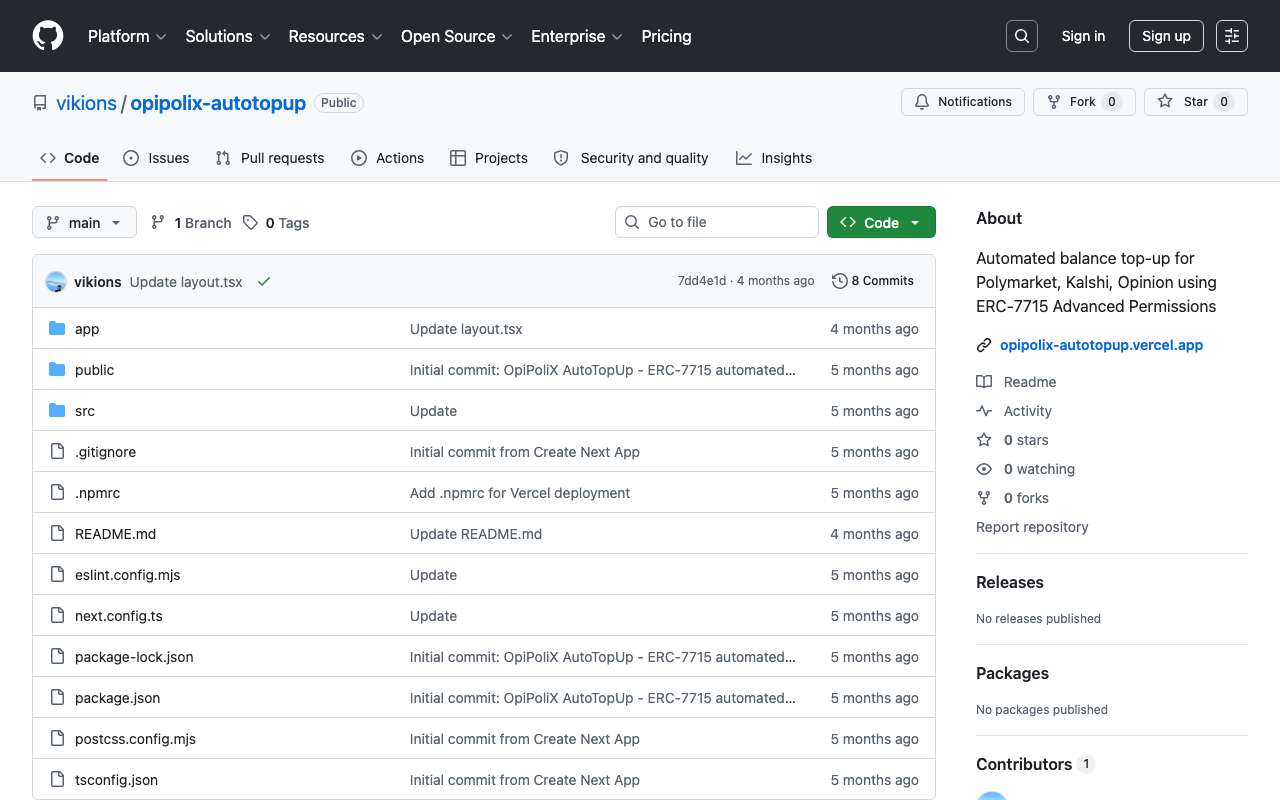
Task: Expand the Resources menu
Action: (336, 36)
